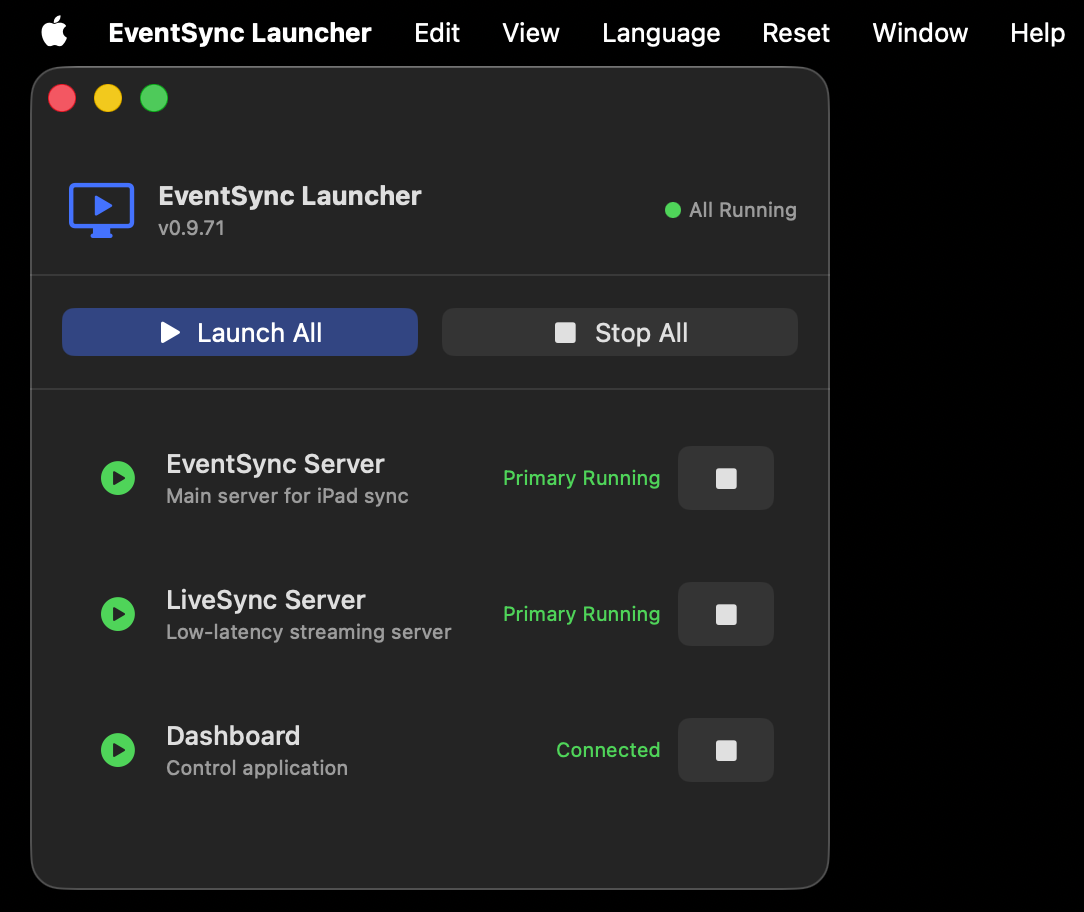The width and height of the screenshot is (1084, 912).
Task: Click the EventSync Launcher header title
Action: click(x=290, y=196)
